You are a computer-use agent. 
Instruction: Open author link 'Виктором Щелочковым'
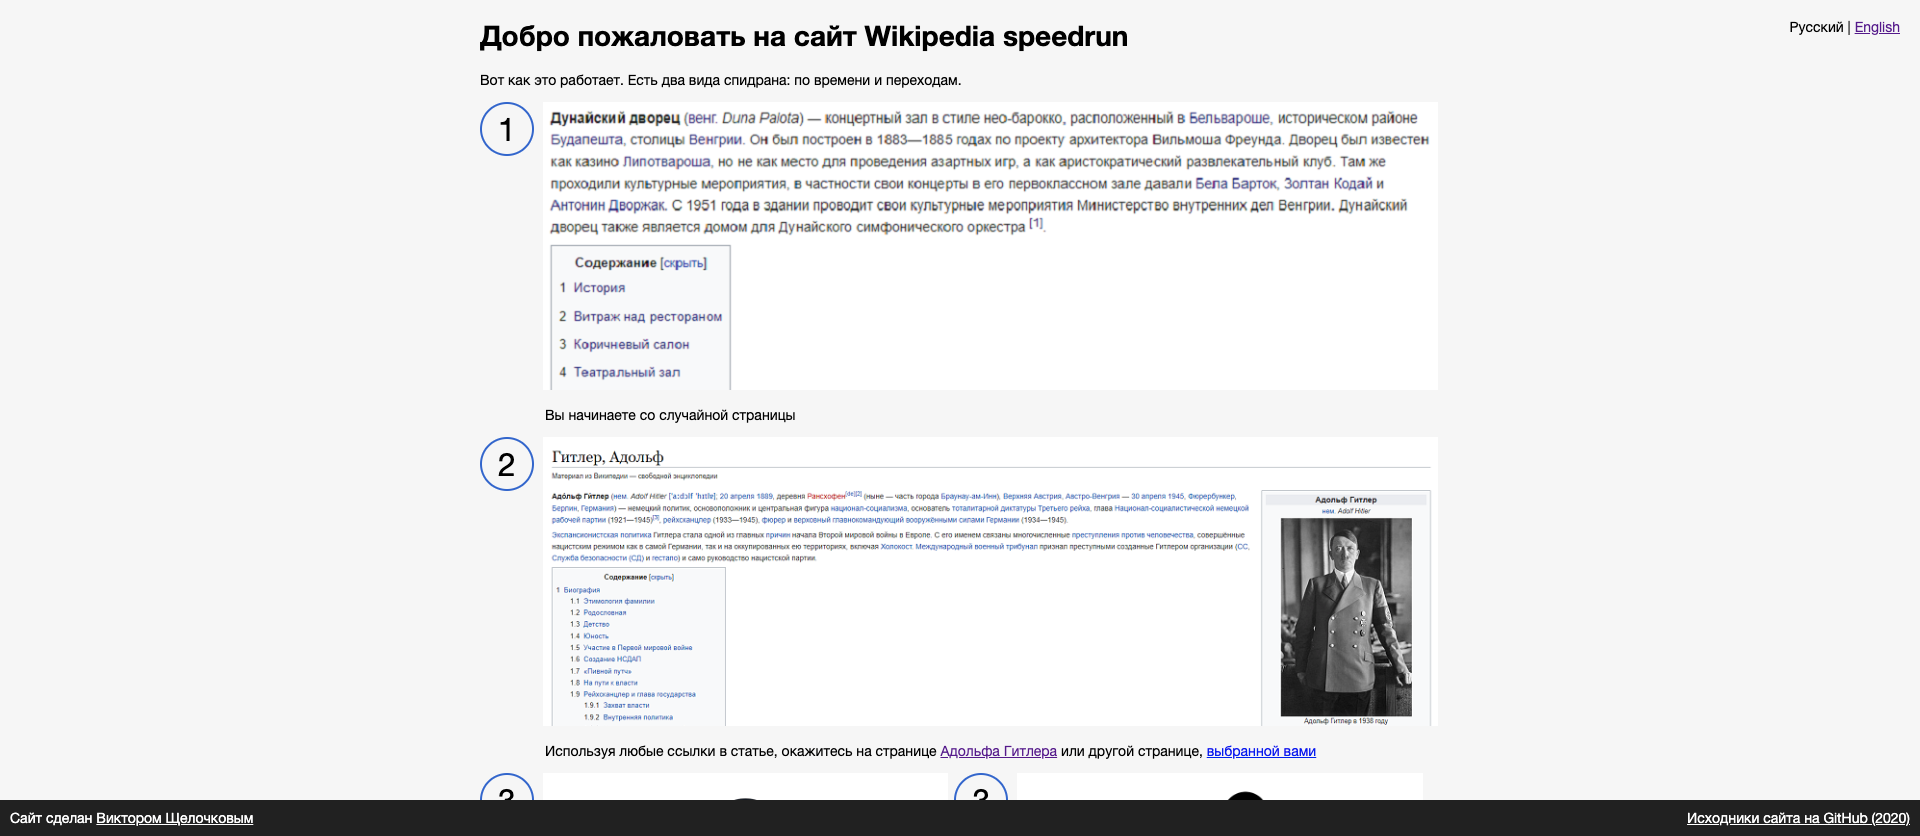click(x=175, y=818)
